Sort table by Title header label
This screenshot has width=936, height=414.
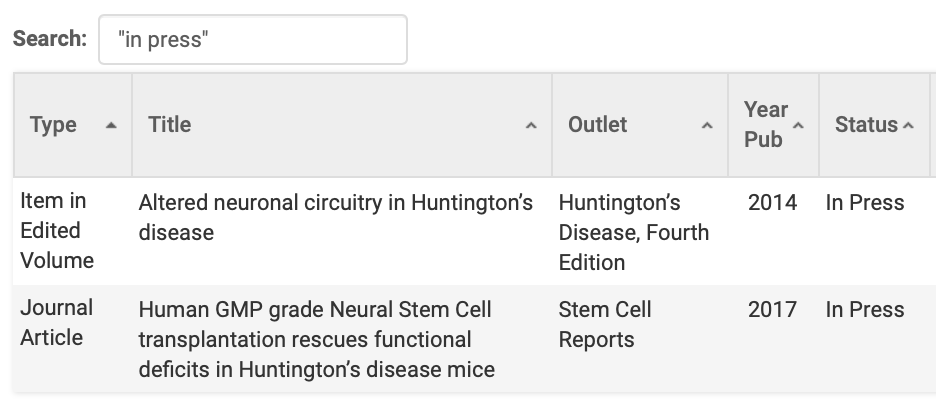pos(169,125)
